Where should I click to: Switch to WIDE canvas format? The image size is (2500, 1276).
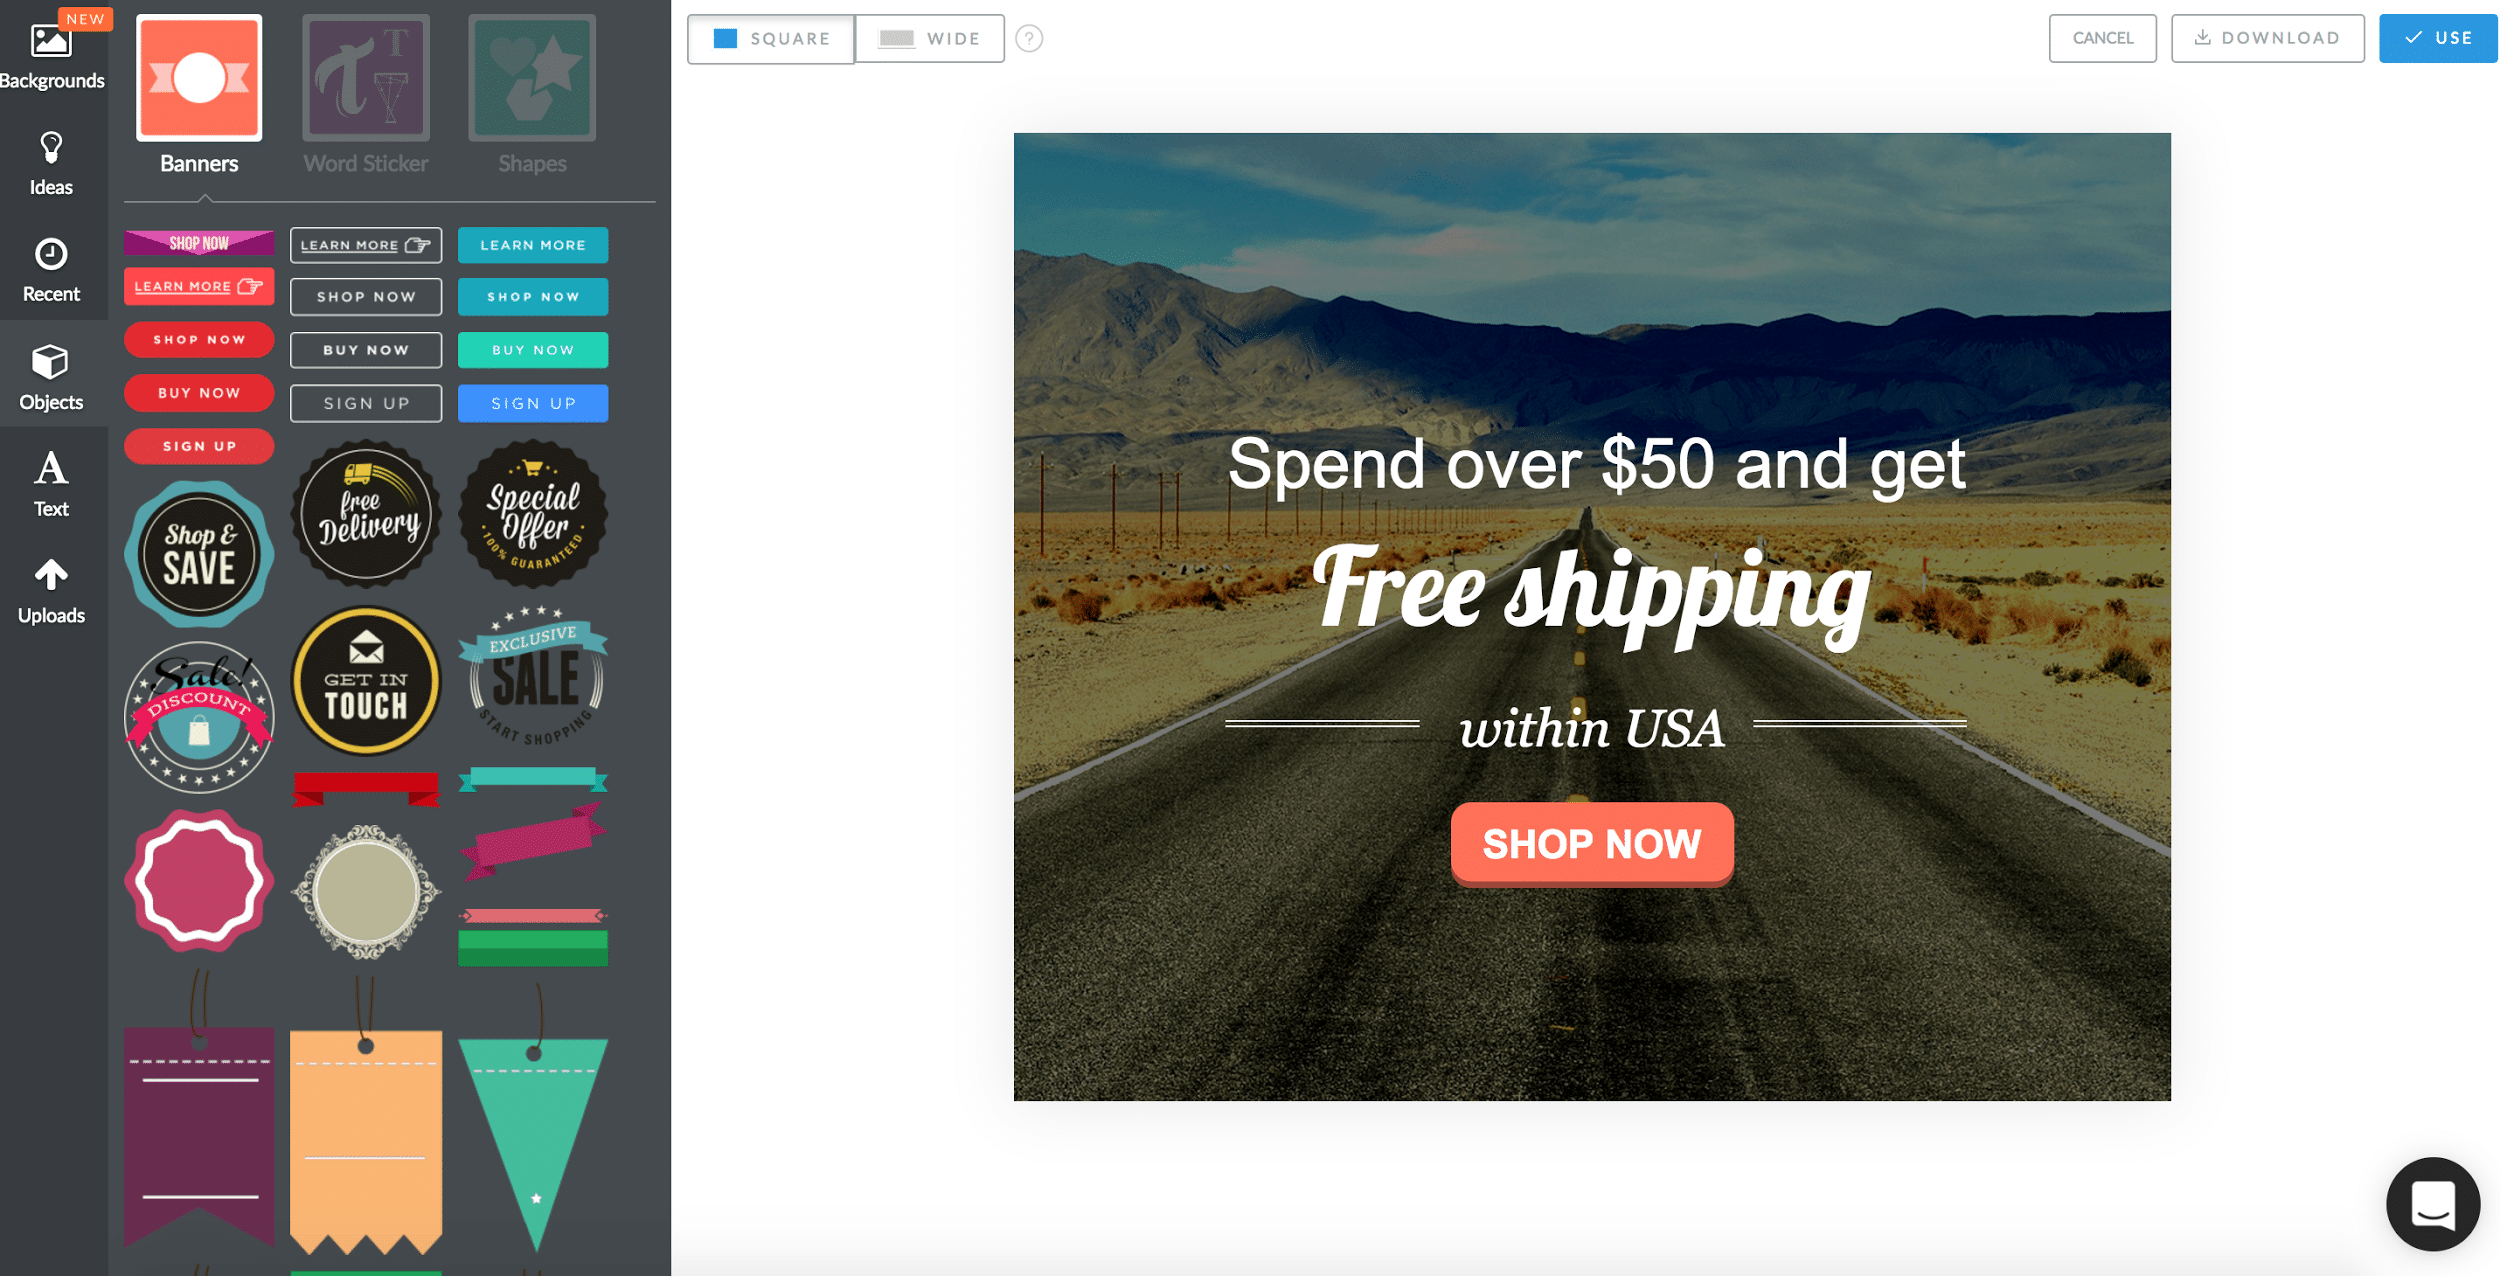coord(929,37)
